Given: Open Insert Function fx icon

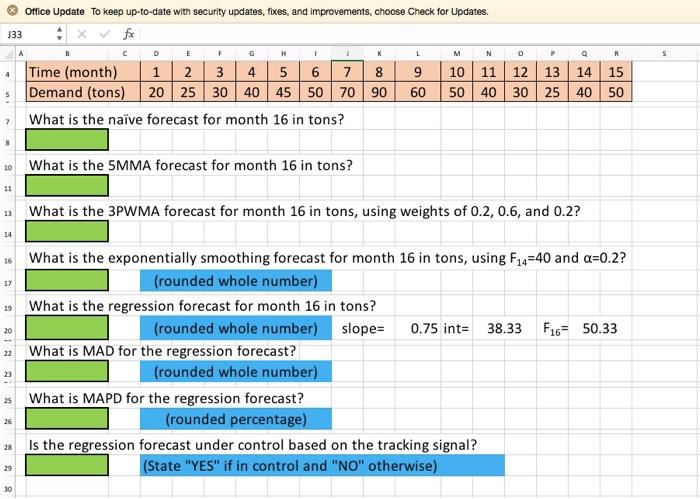Looking at the screenshot, I should [129, 34].
